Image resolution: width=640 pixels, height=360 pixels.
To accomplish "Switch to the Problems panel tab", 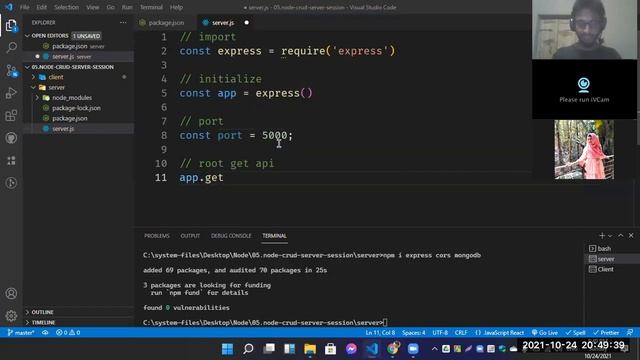I will [x=157, y=236].
